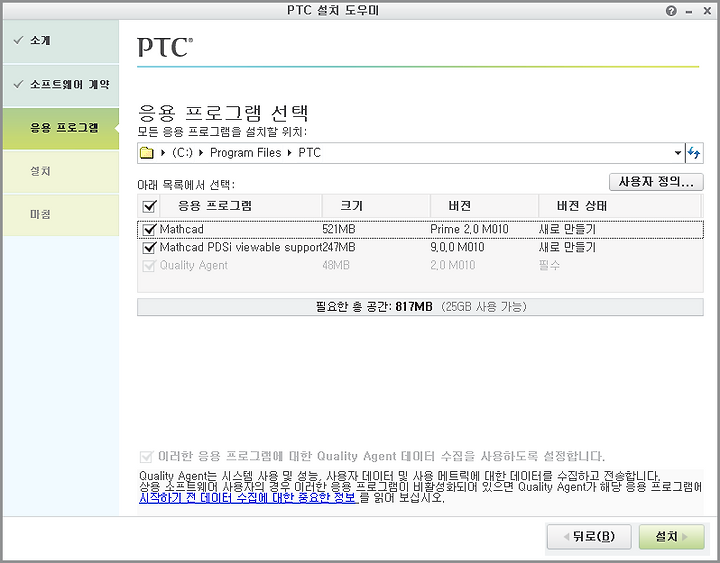
Task: Select Mathcad PDSi viewable support row name
Action: (241, 248)
